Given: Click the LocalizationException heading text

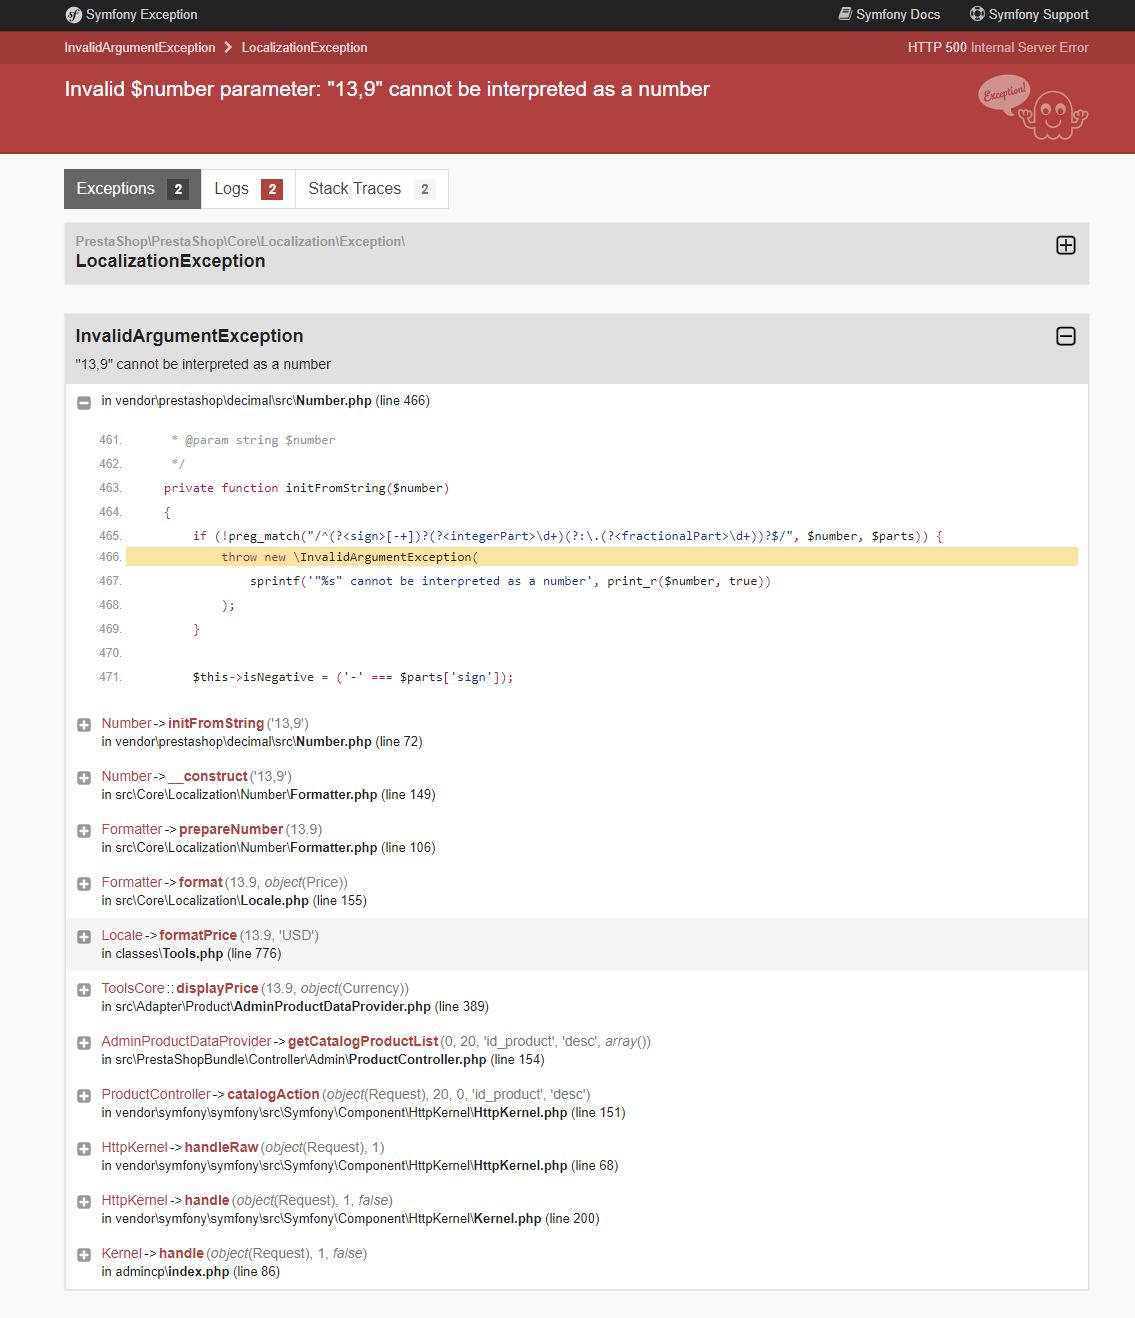Looking at the screenshot, I should pos(171,261).
